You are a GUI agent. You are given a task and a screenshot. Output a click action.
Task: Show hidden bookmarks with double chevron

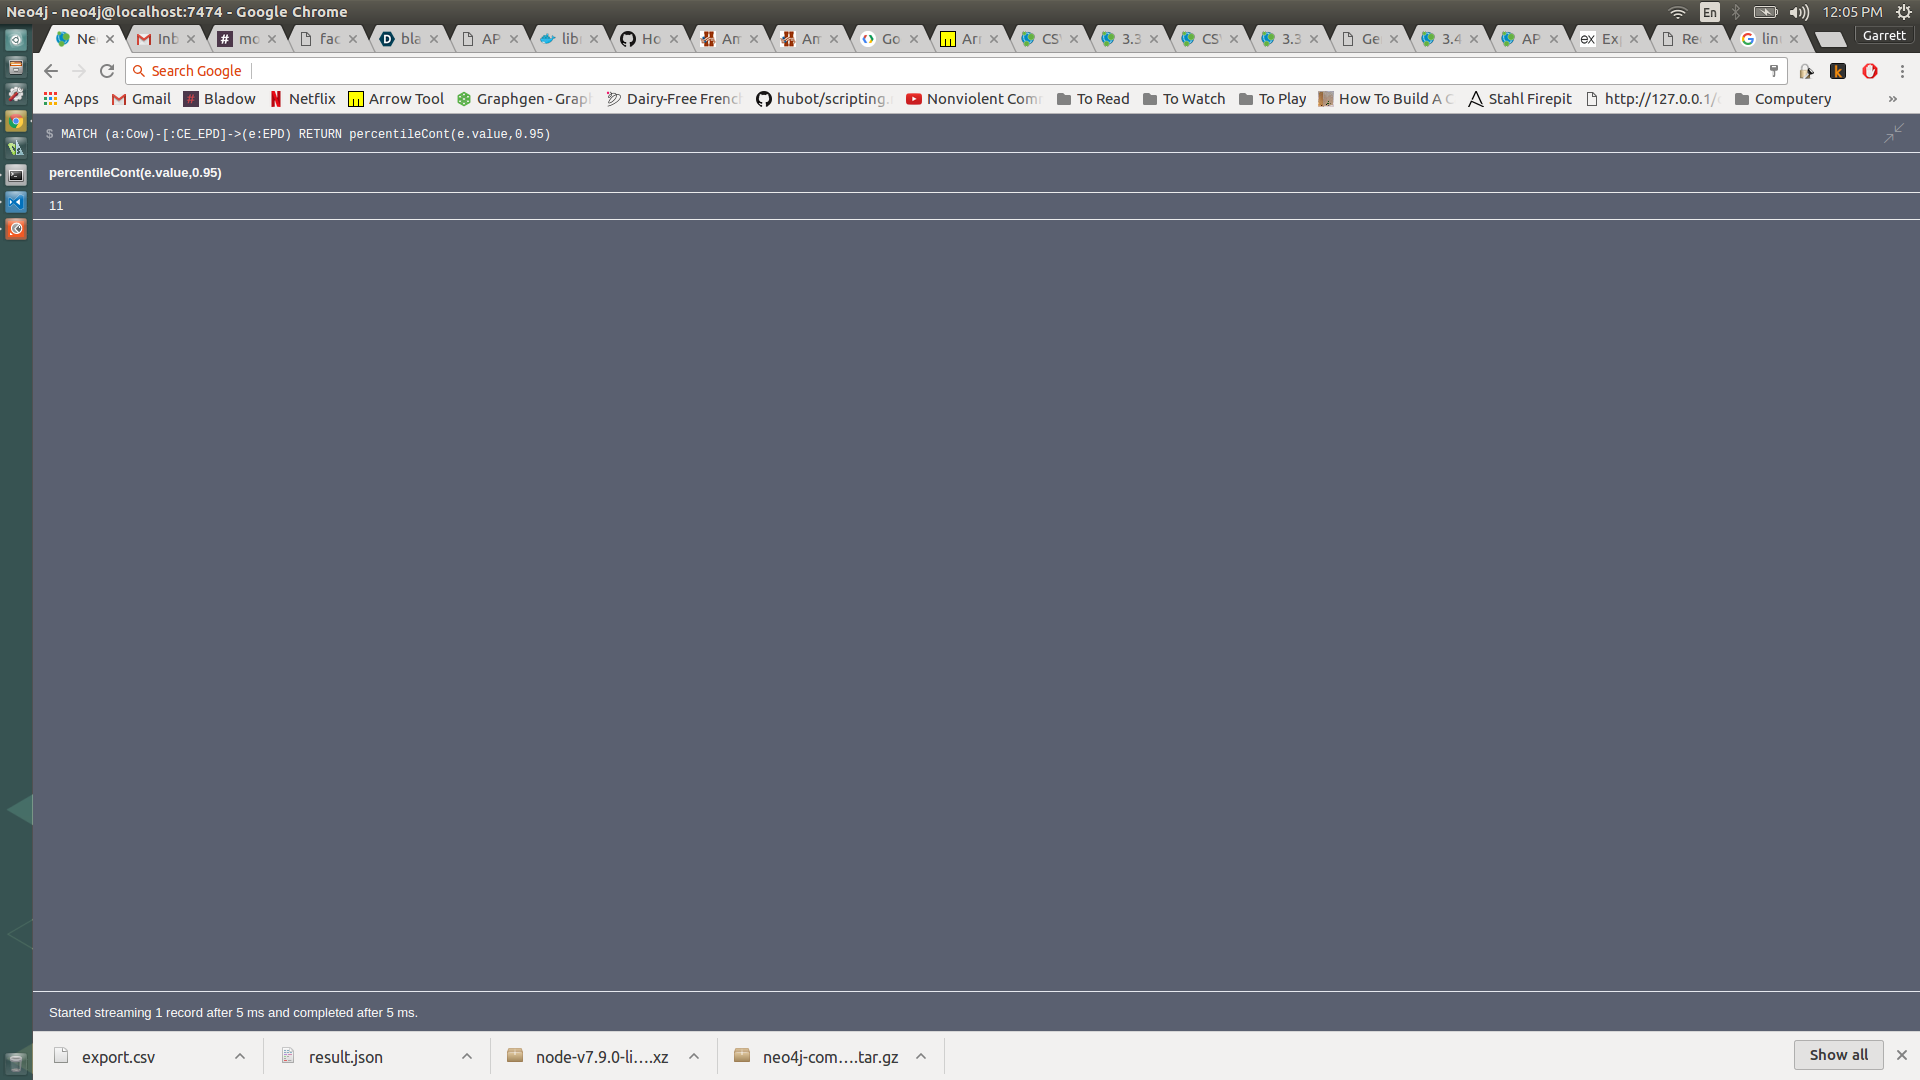pyautogui.click(x=1892, y=99)
